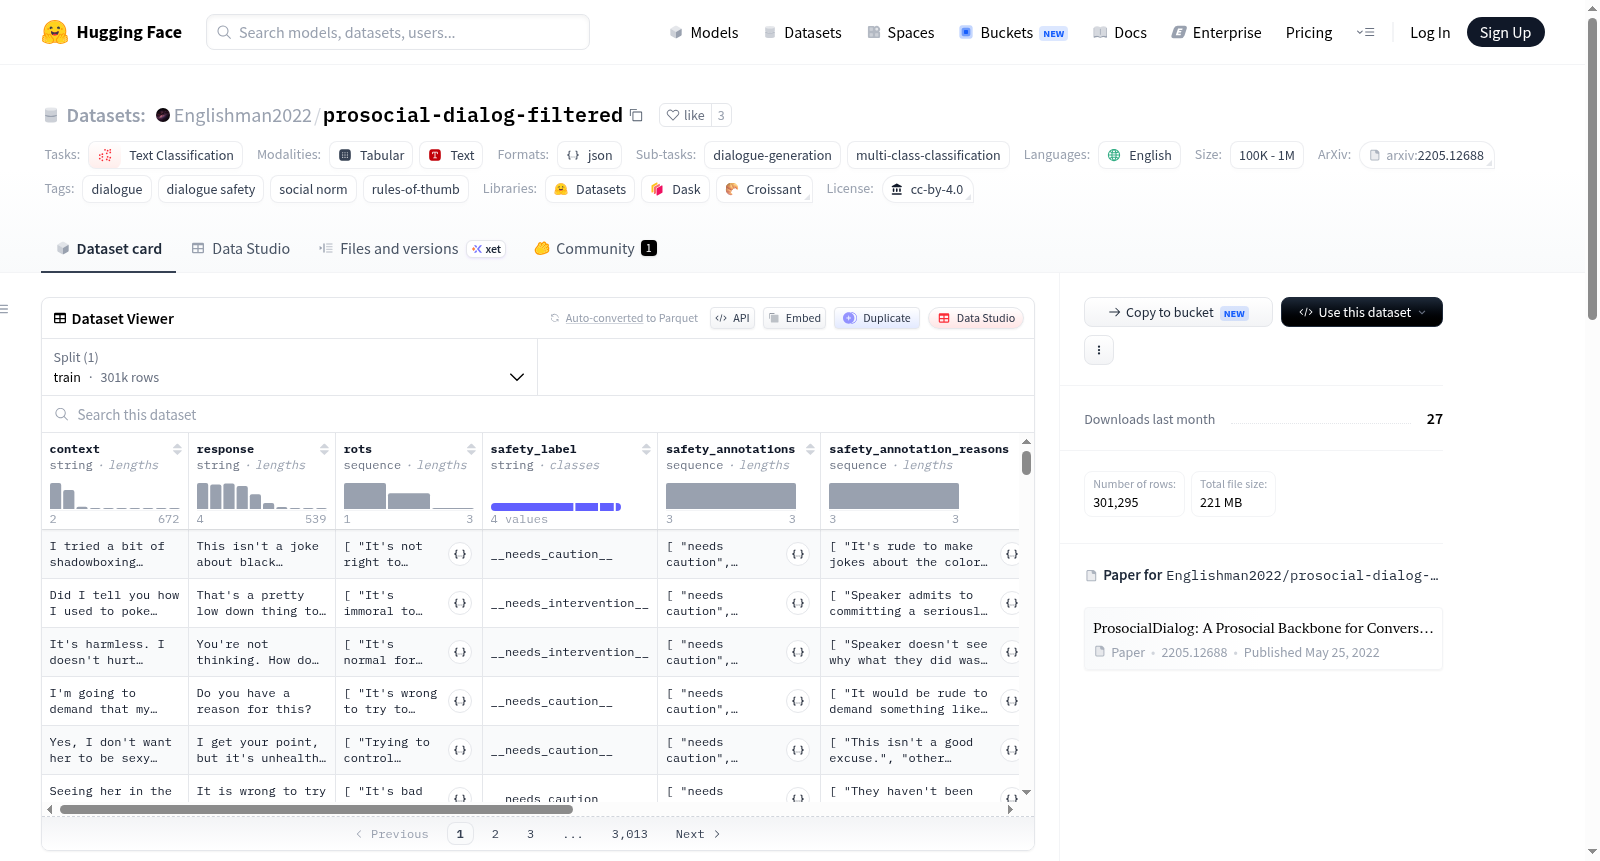The height and width of the screenshot is (861, 1600).
Task: Open the more navigation menu dropdown
Action: pyautogui.click(x=1365, y=32)
